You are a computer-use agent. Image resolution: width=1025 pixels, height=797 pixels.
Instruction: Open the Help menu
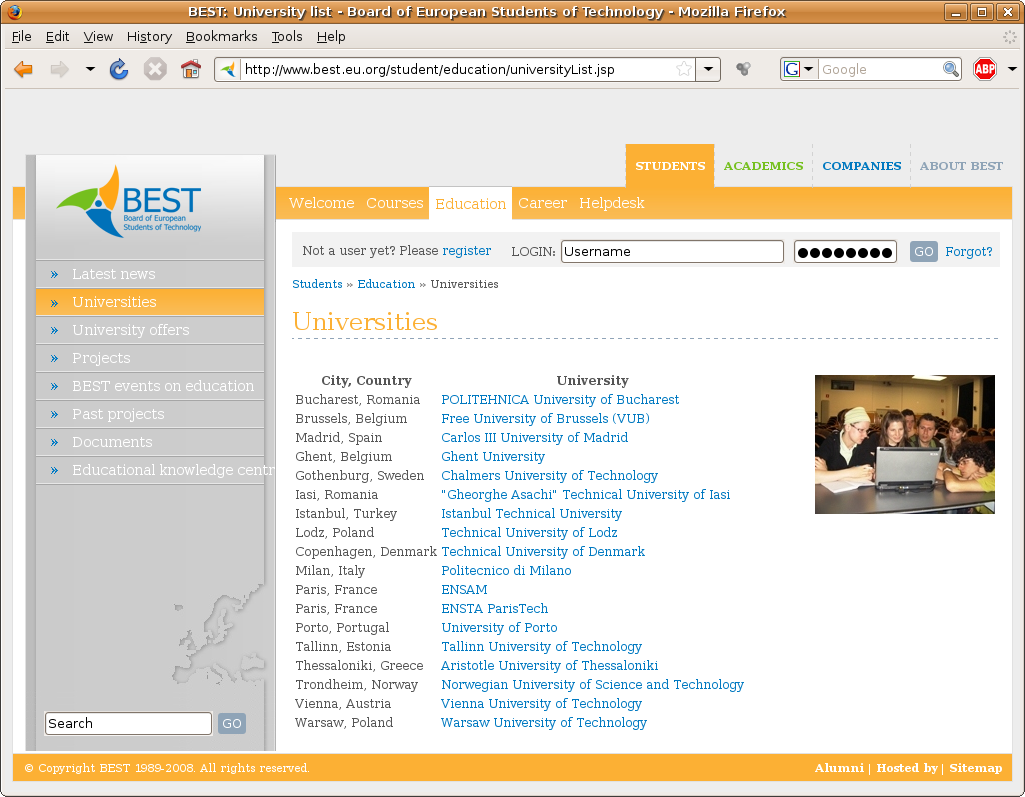[x=331, y=37]
